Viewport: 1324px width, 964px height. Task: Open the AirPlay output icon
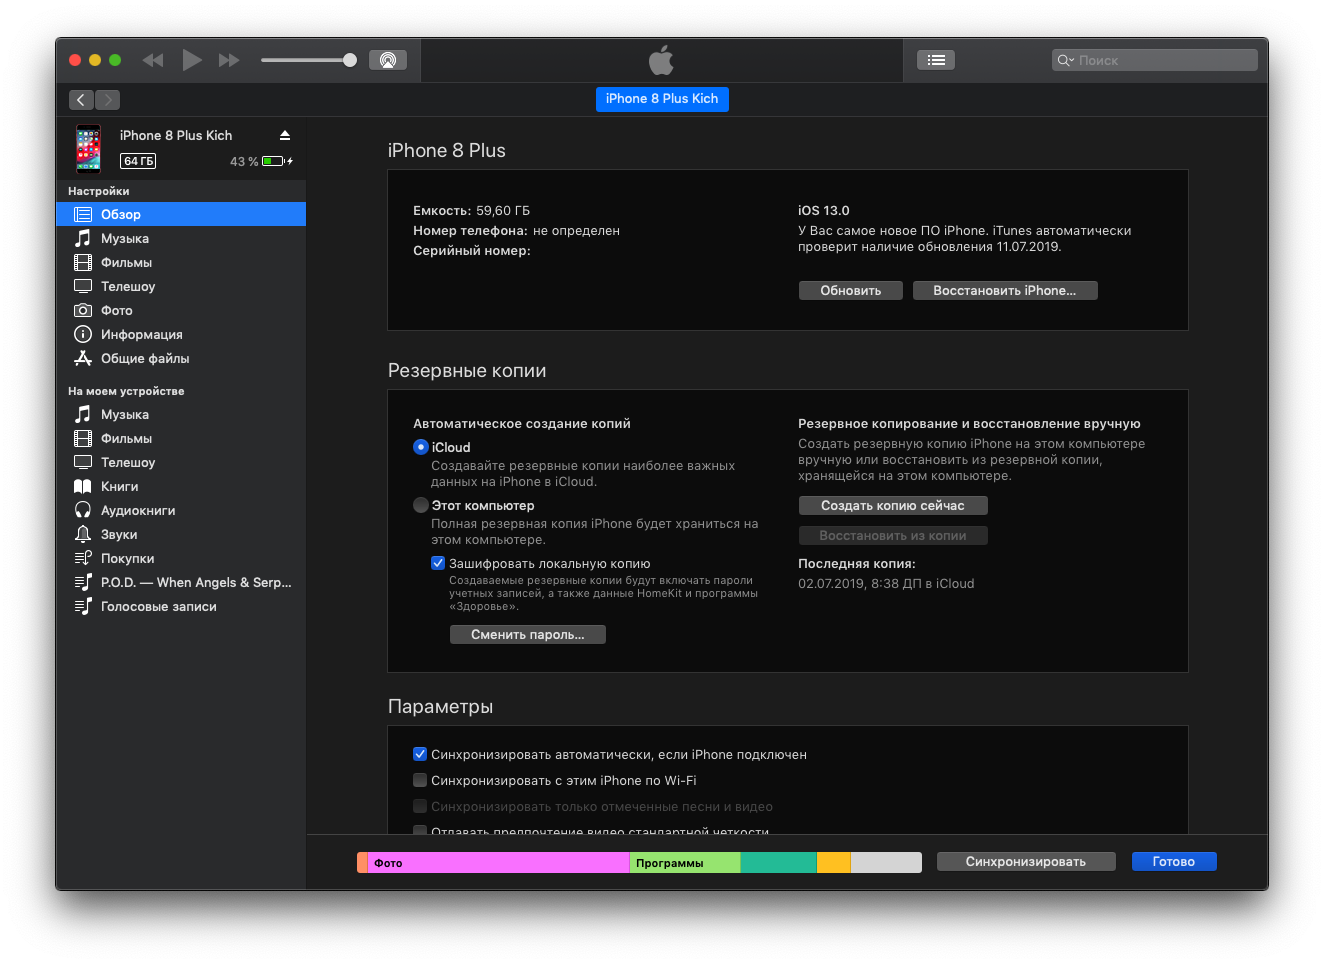(388, 60)
